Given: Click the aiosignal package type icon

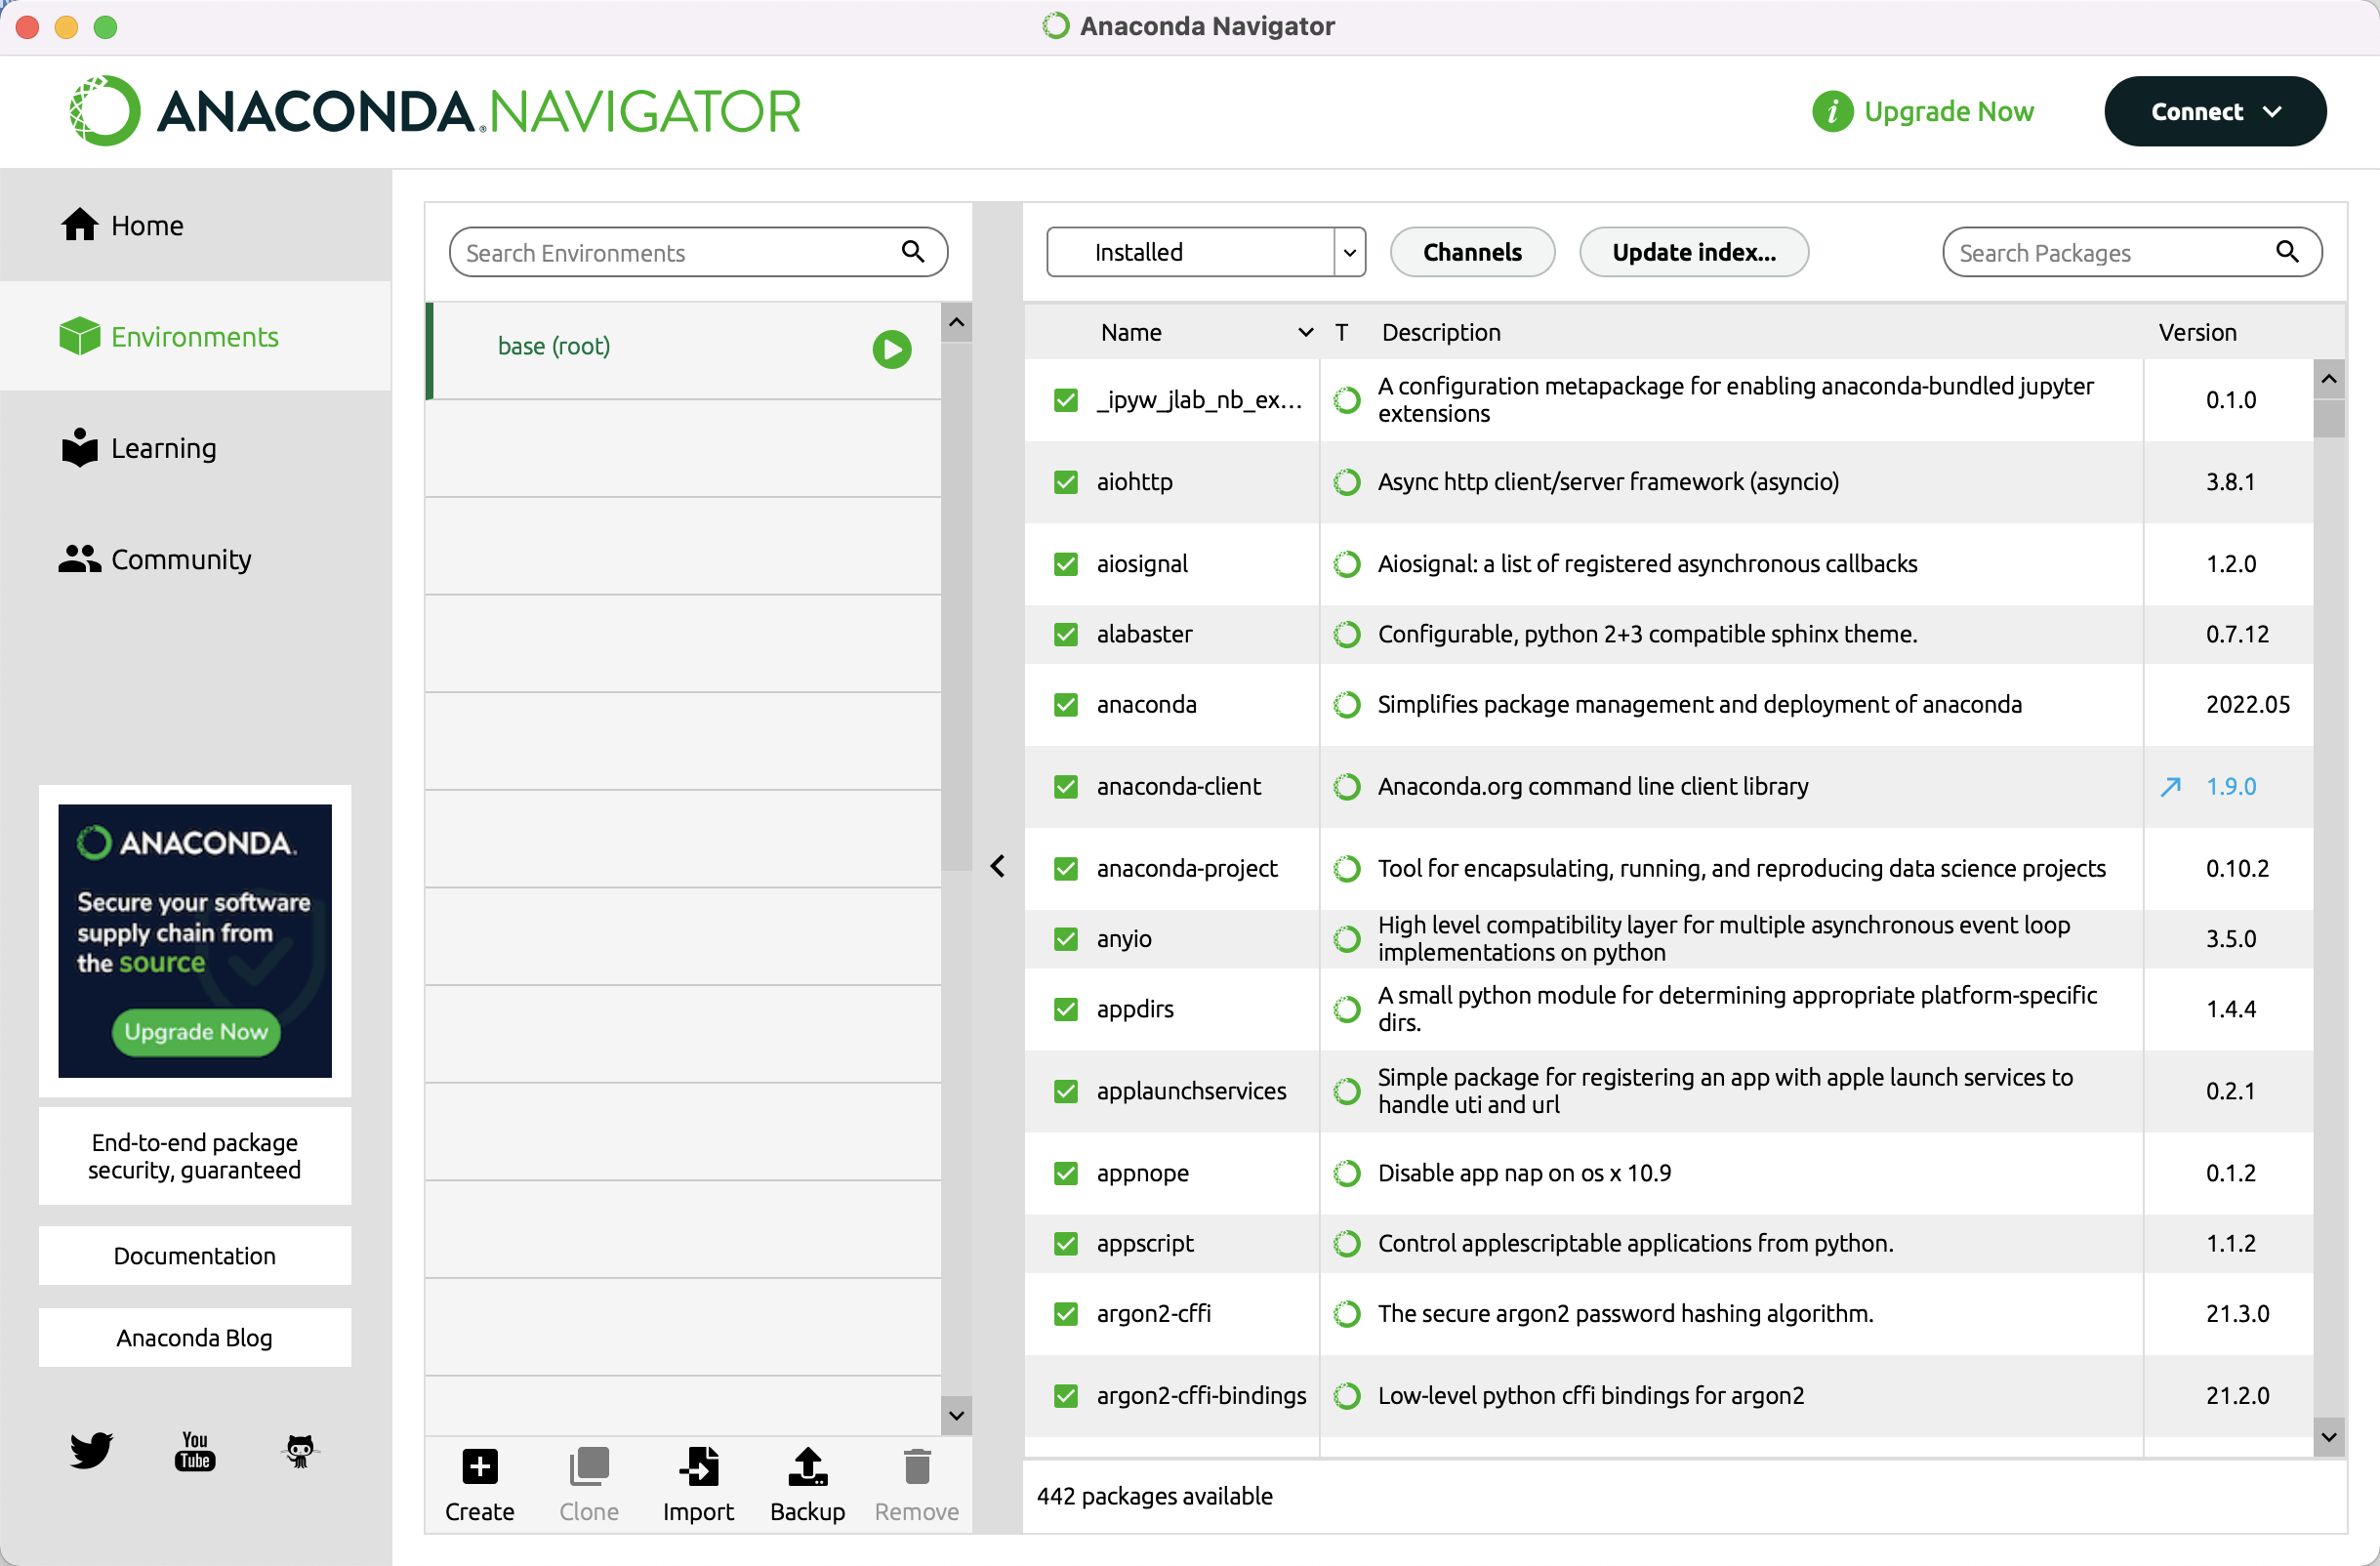Looking at the screenshot, I should 1347,564.
